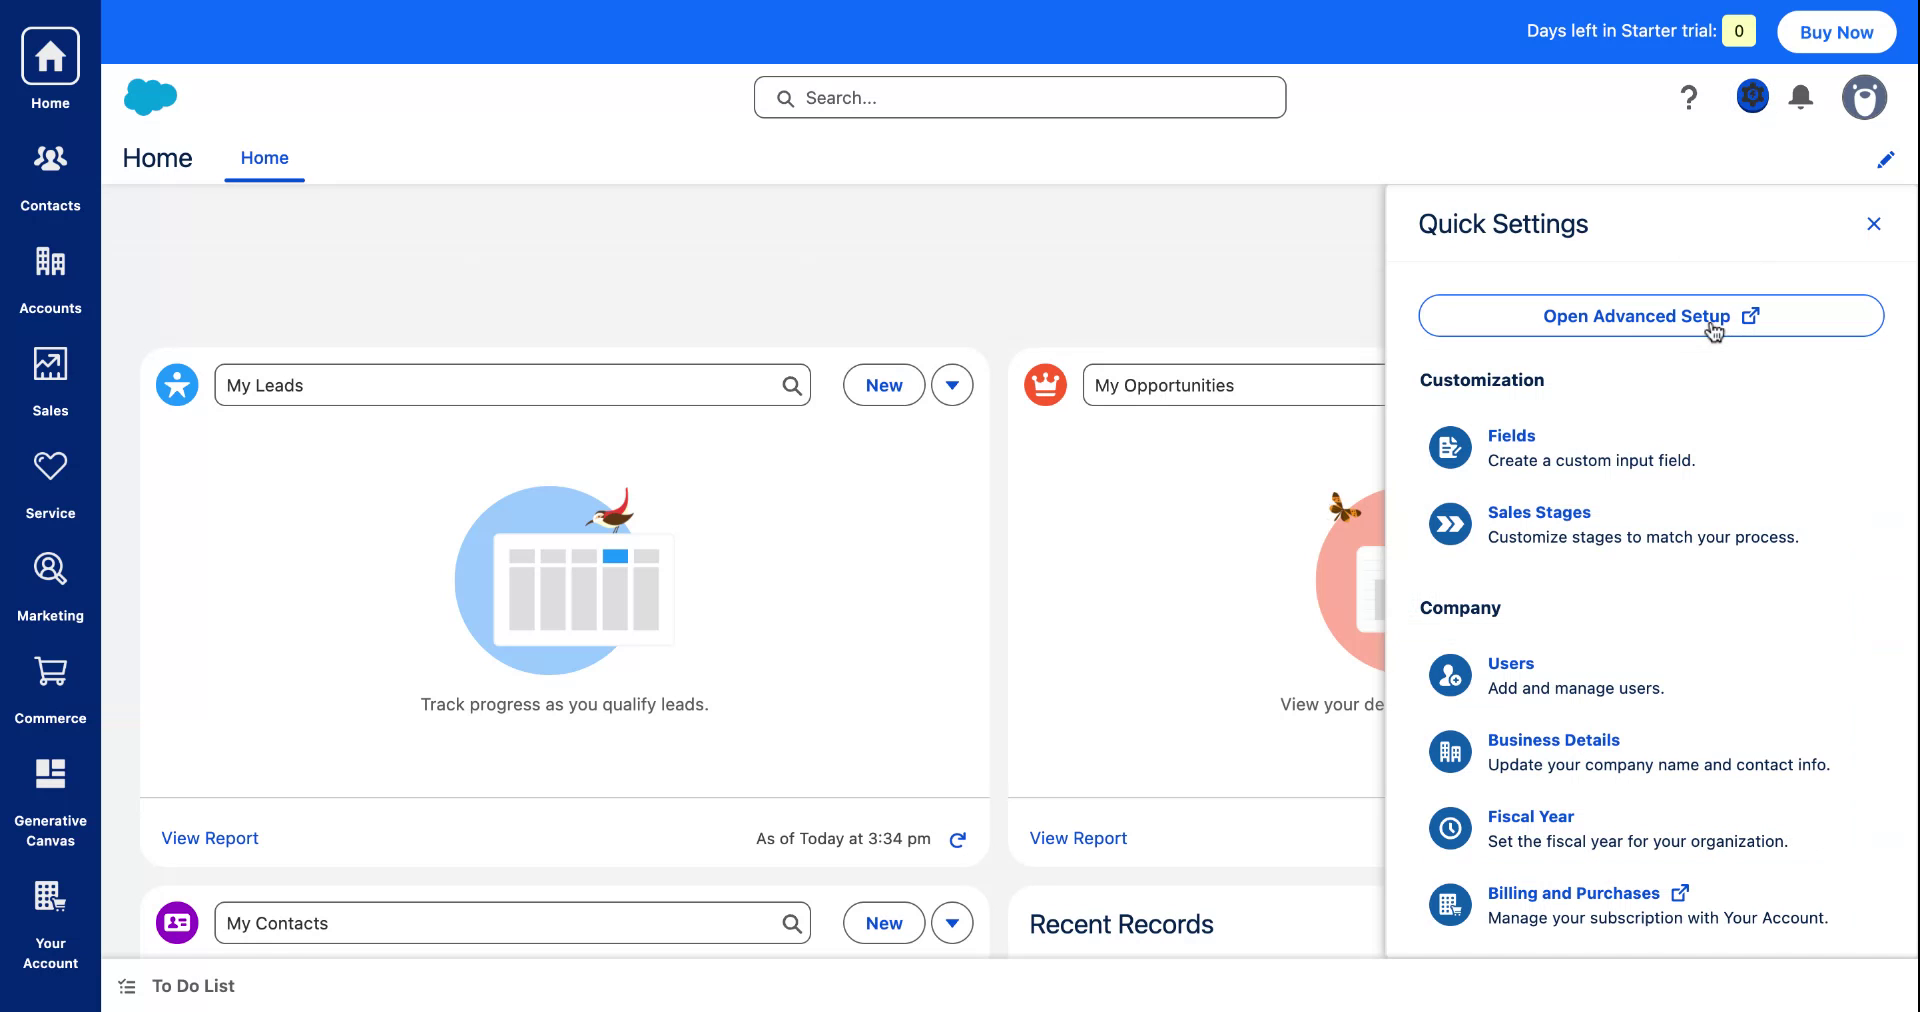The image size is (1920, 1012).
Task: Click into the global Search field
Action: point(1020,98)
